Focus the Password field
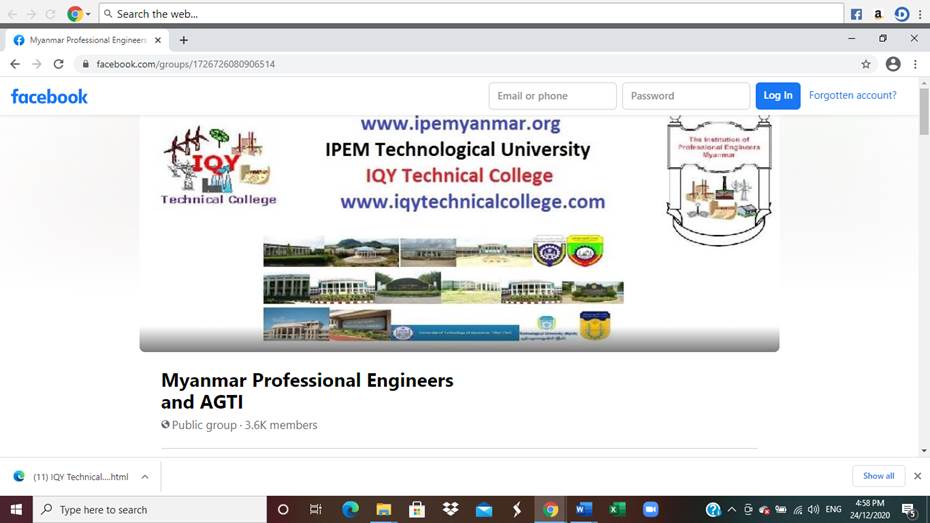This screenshot has width=930, height=523. pos(686,96)
